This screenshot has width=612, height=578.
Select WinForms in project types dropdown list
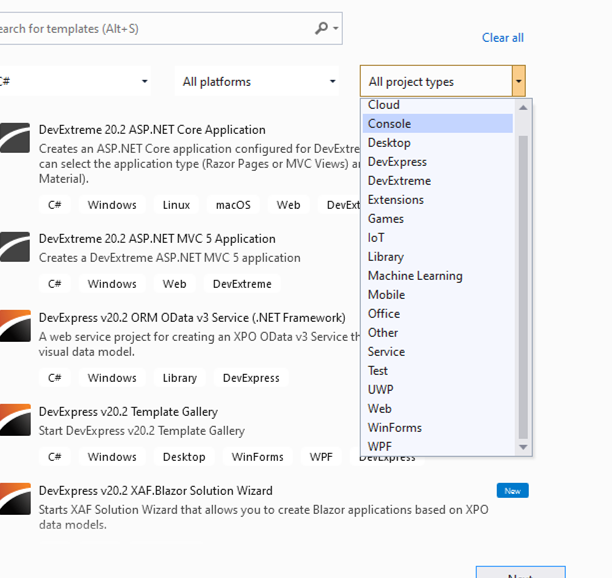tap(438, 427)
